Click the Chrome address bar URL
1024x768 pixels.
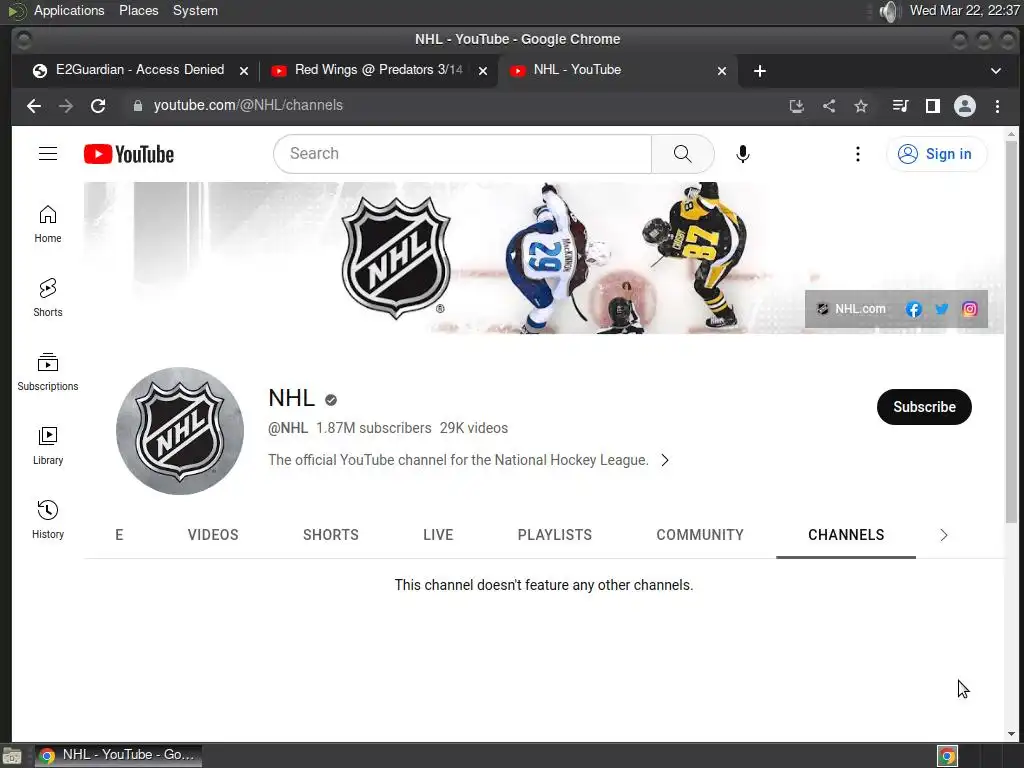tap(248, 105)
